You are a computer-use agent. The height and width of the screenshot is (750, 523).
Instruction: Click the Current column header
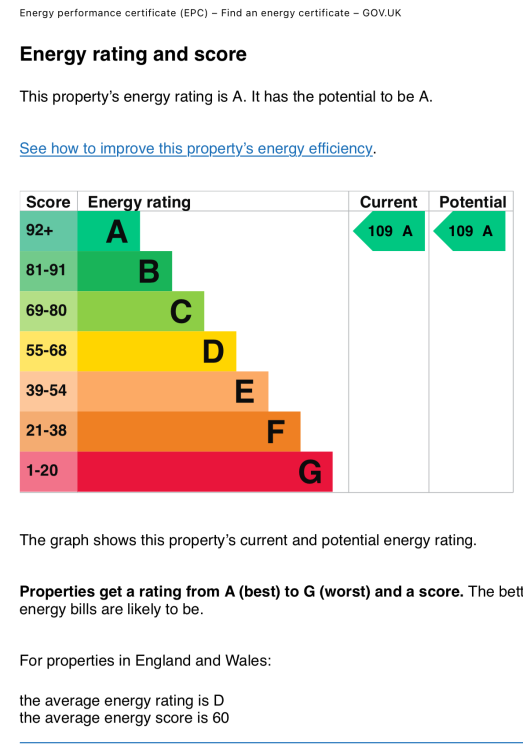[x=389, y=202]
